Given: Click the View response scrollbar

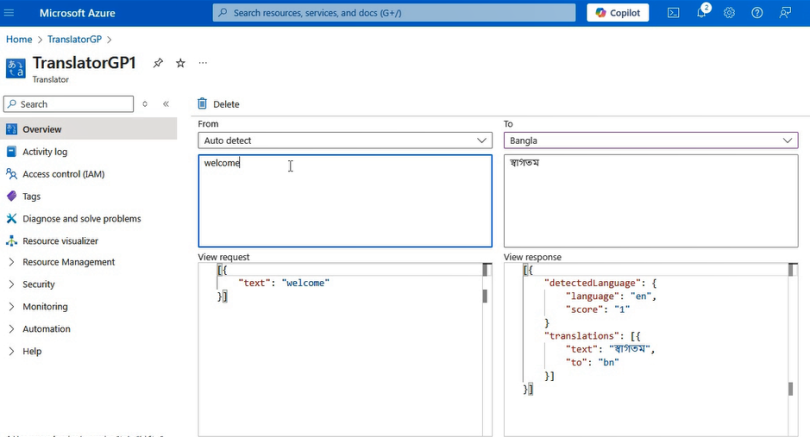Looking at the screenshot, I should 791,349.
